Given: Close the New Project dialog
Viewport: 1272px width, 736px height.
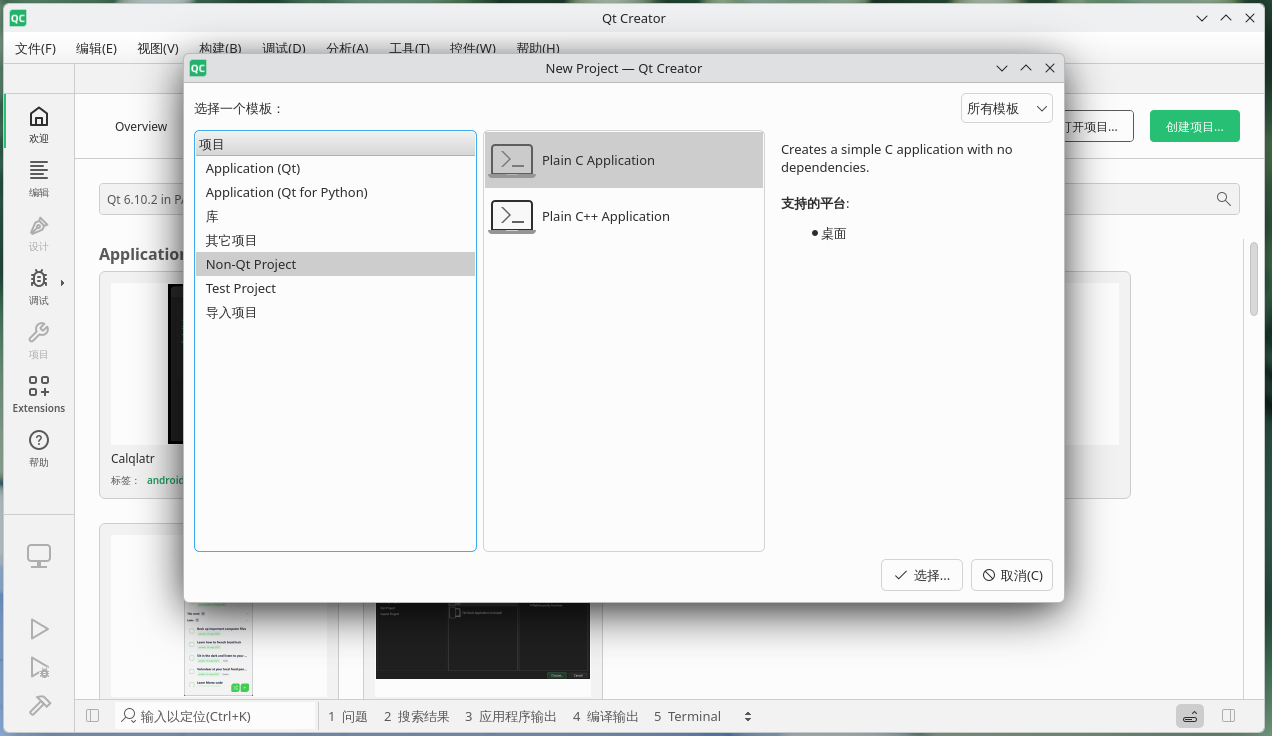Looking at the screenshot, I should pos(1050,68).
